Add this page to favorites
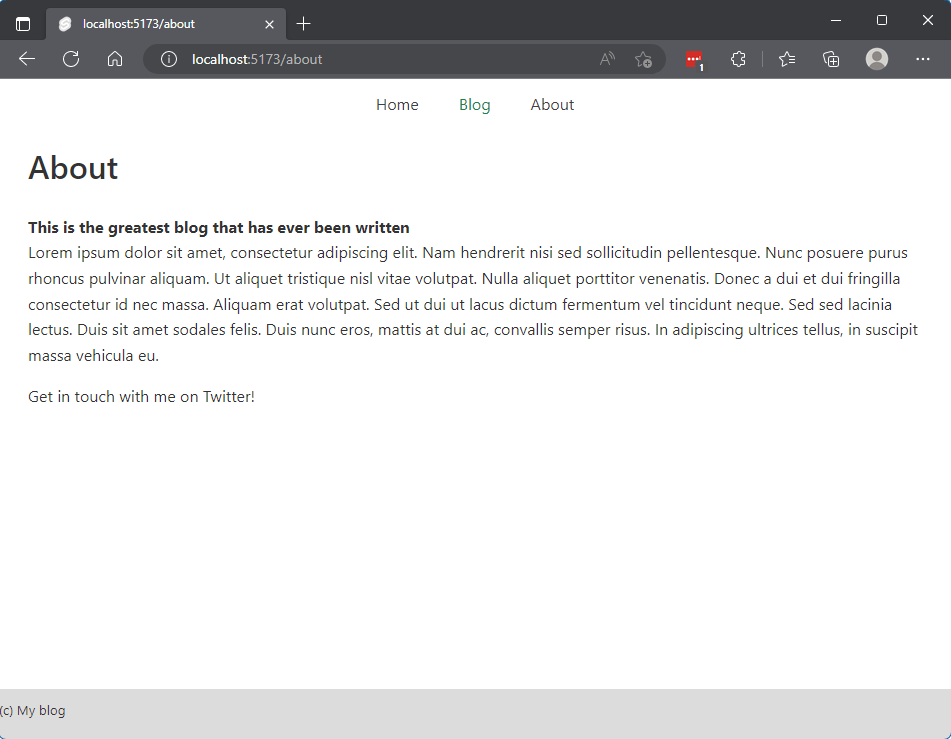This screenshot has height=739, width=951. (x=644, y=59)
